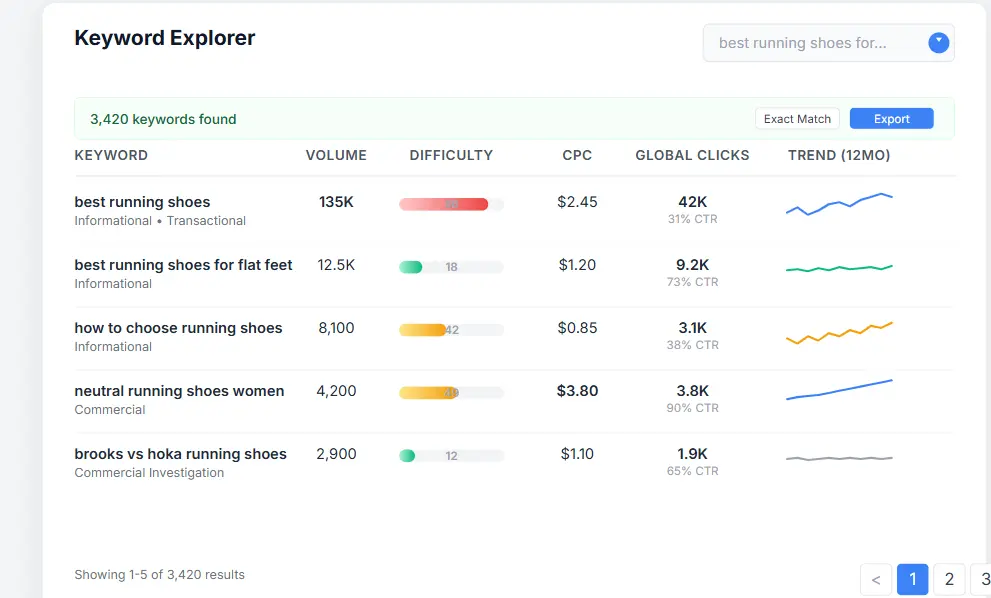Click the 'Commercial Investigation' intent label
The width and height of the screenshot is (991, 598).
(x=149, y=473)
